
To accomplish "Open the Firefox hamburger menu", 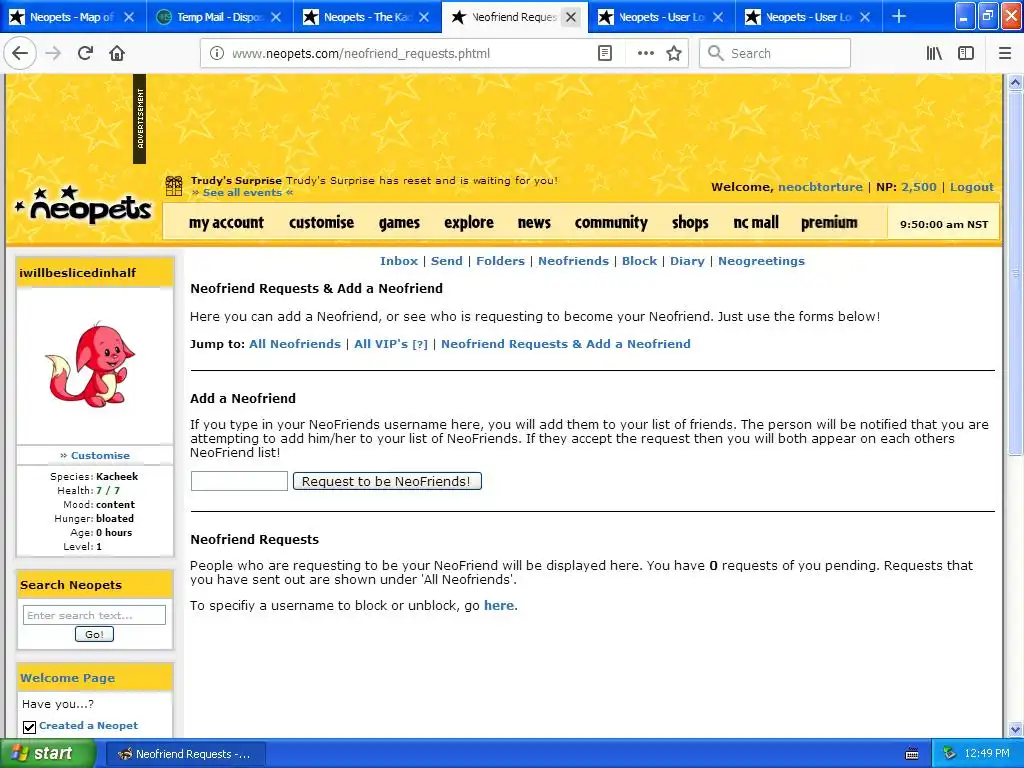I will click(1005, 54).
